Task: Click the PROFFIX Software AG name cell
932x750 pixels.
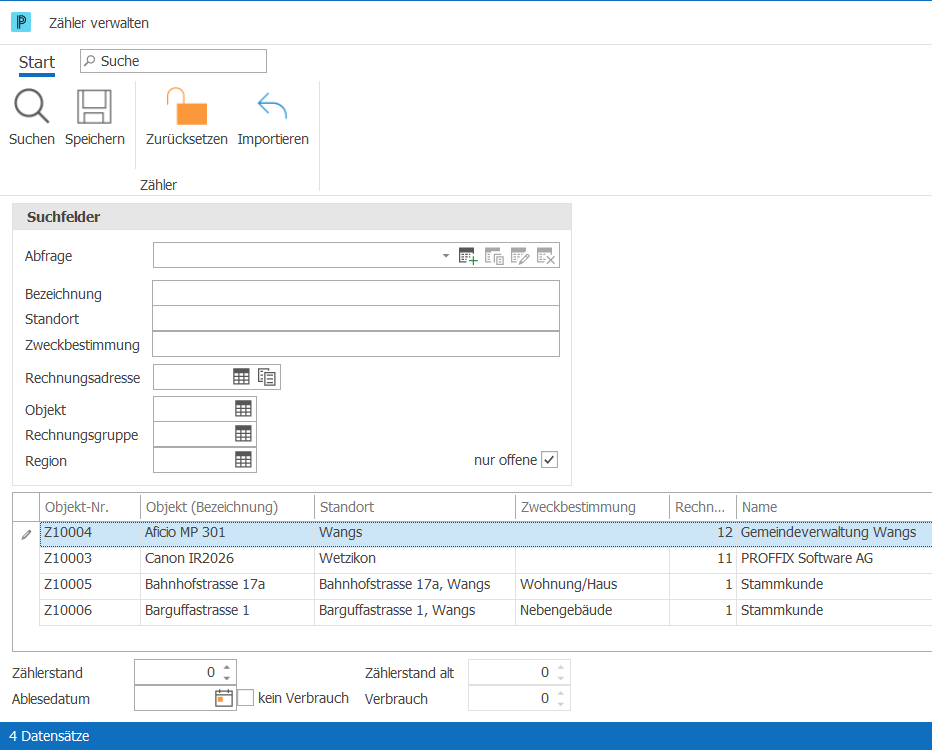Action: (x=834, y=559)
